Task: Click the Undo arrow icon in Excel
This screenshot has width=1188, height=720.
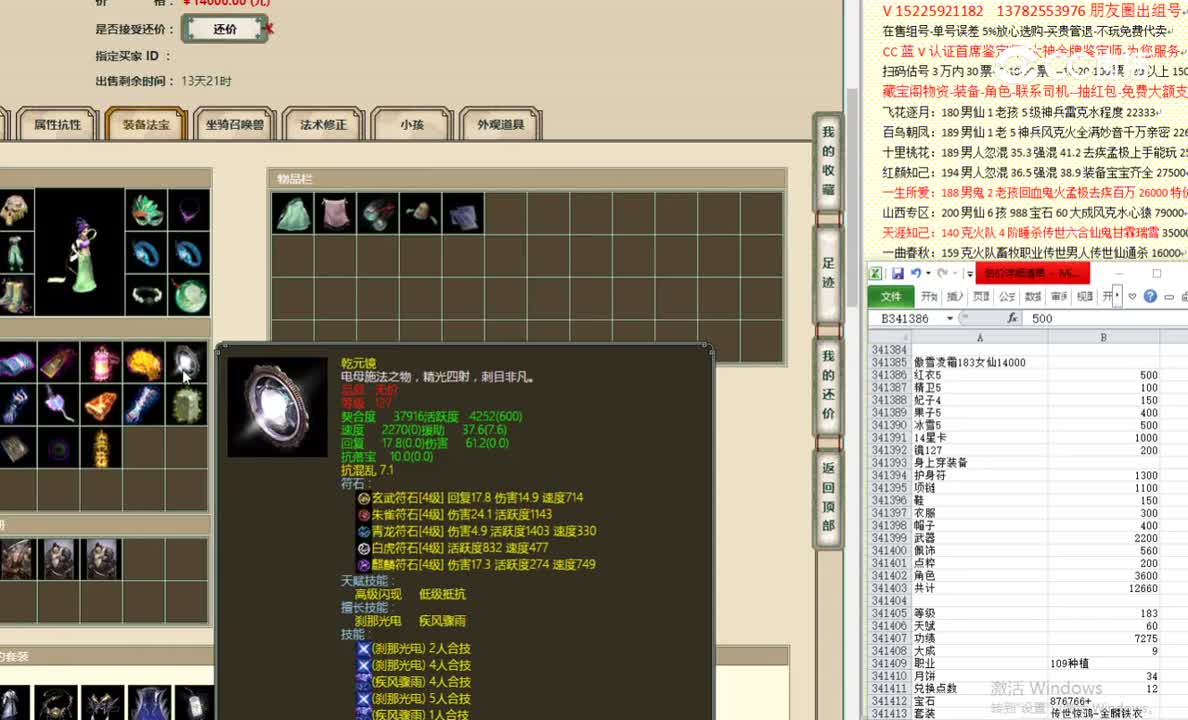Action: (917, 272)
